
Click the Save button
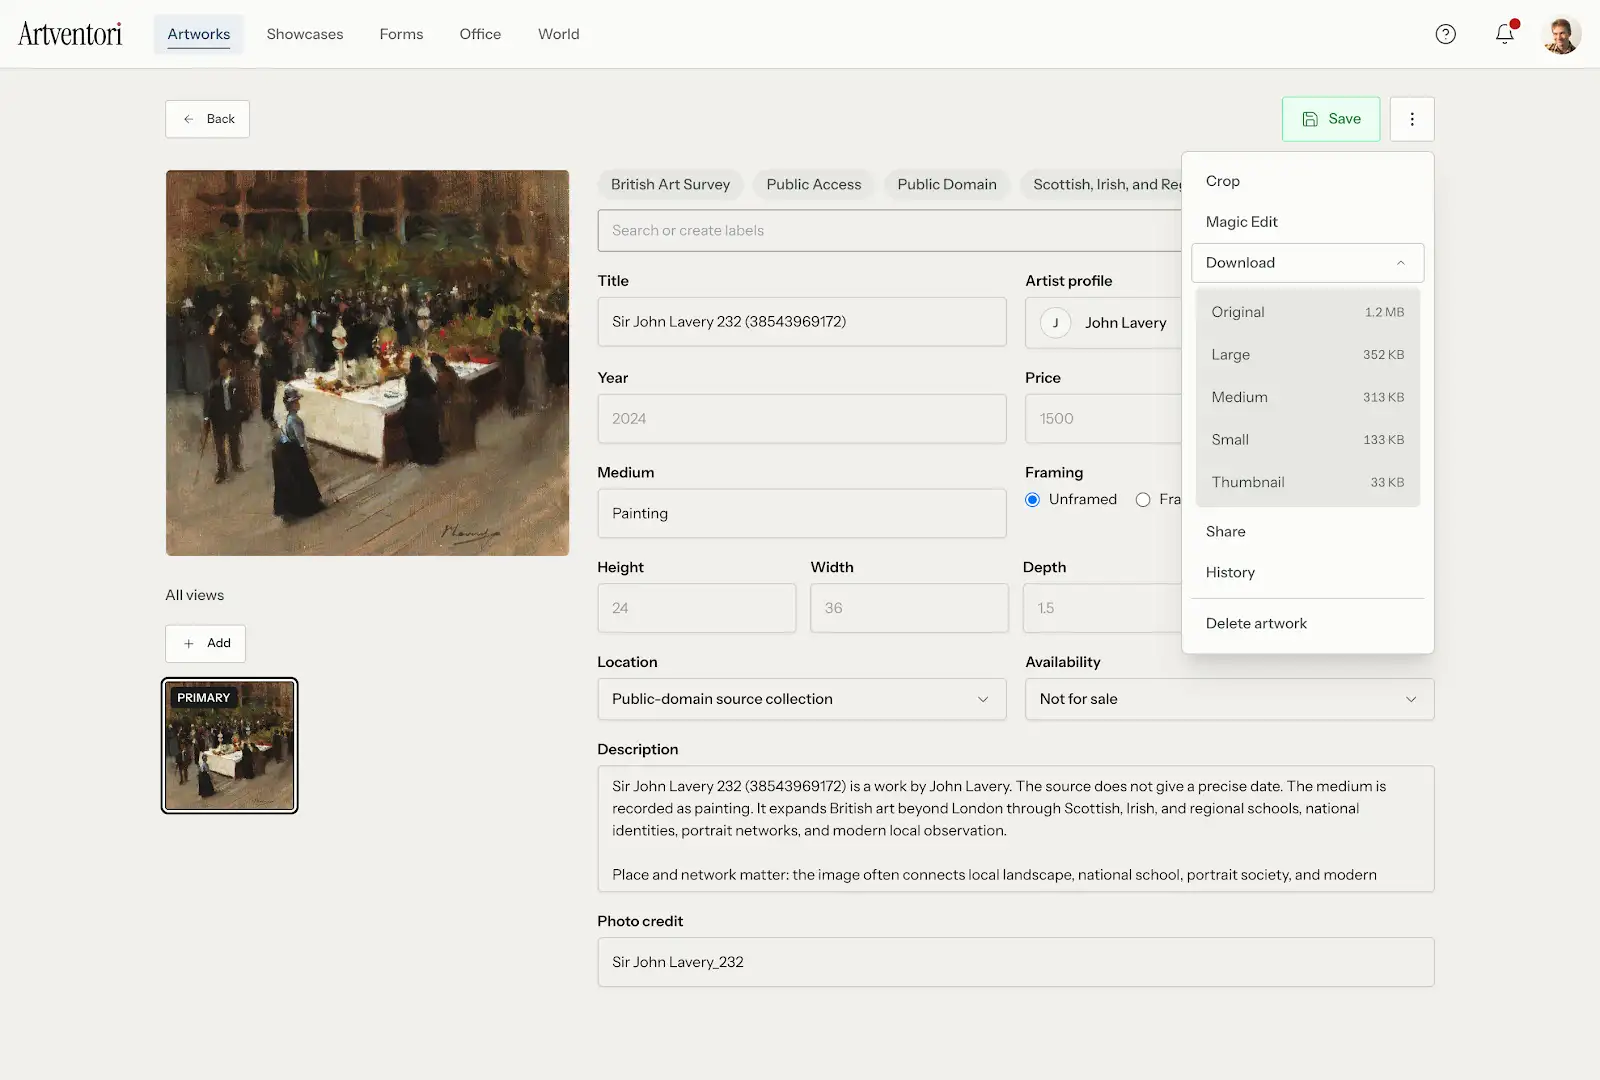[1331, 119]
